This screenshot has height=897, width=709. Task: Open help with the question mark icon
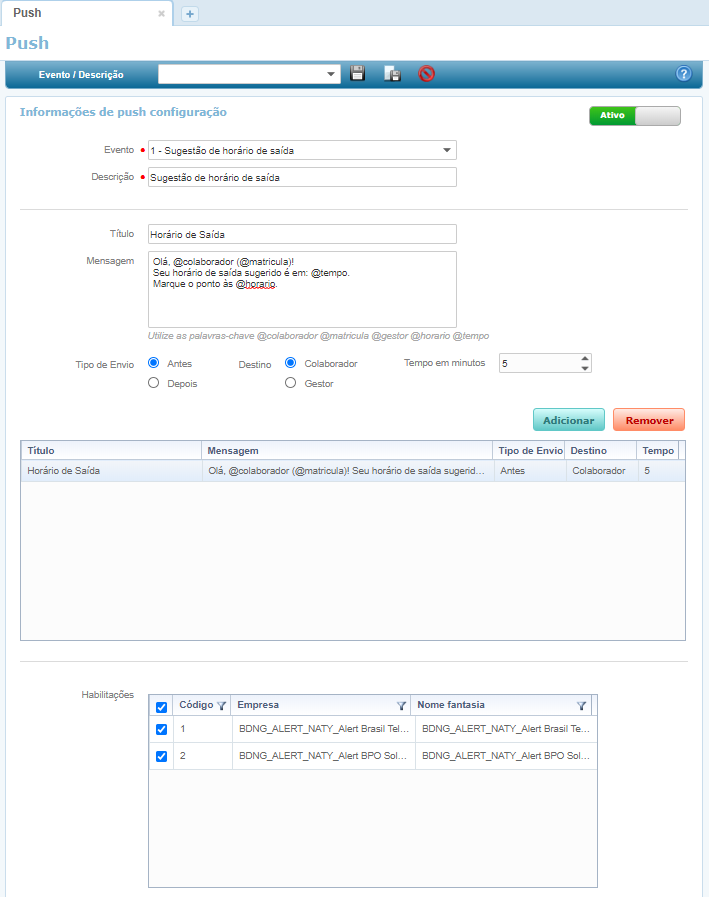pos(684,74)
